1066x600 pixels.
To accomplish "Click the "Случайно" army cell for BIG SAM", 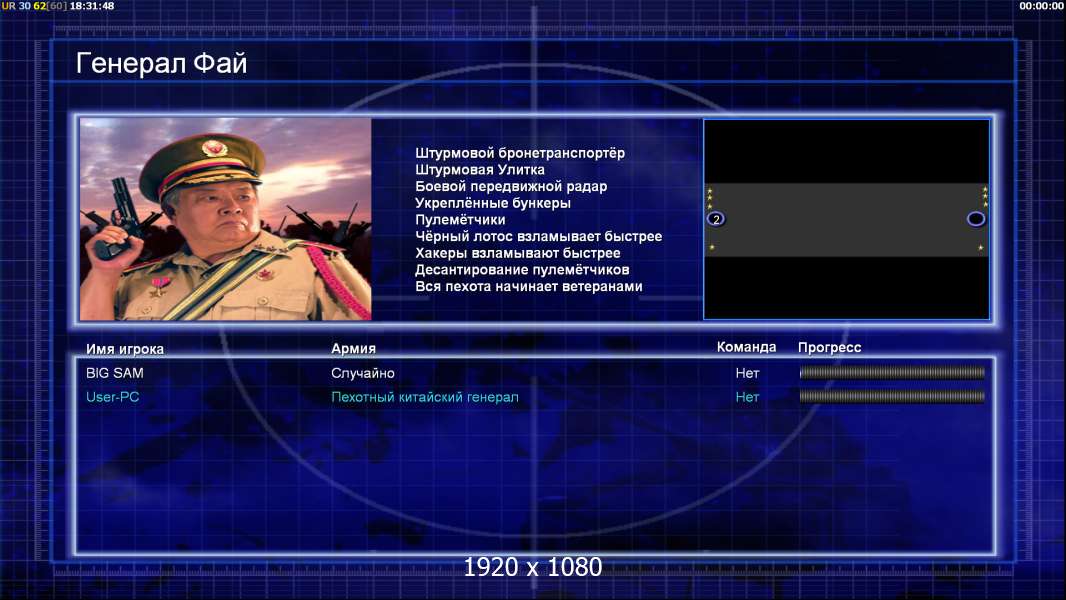I will 363,373.
